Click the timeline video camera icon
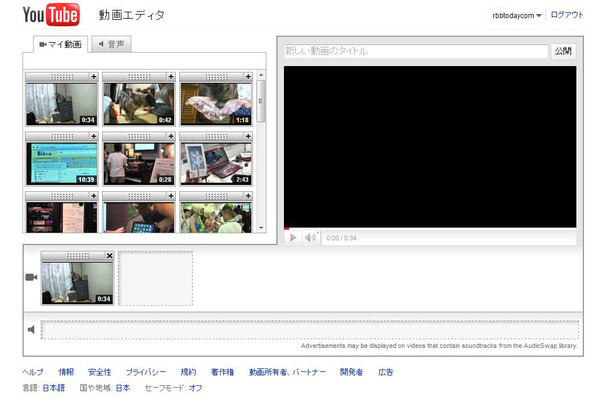The image size is (610, 400). click(x=31, y=277)
